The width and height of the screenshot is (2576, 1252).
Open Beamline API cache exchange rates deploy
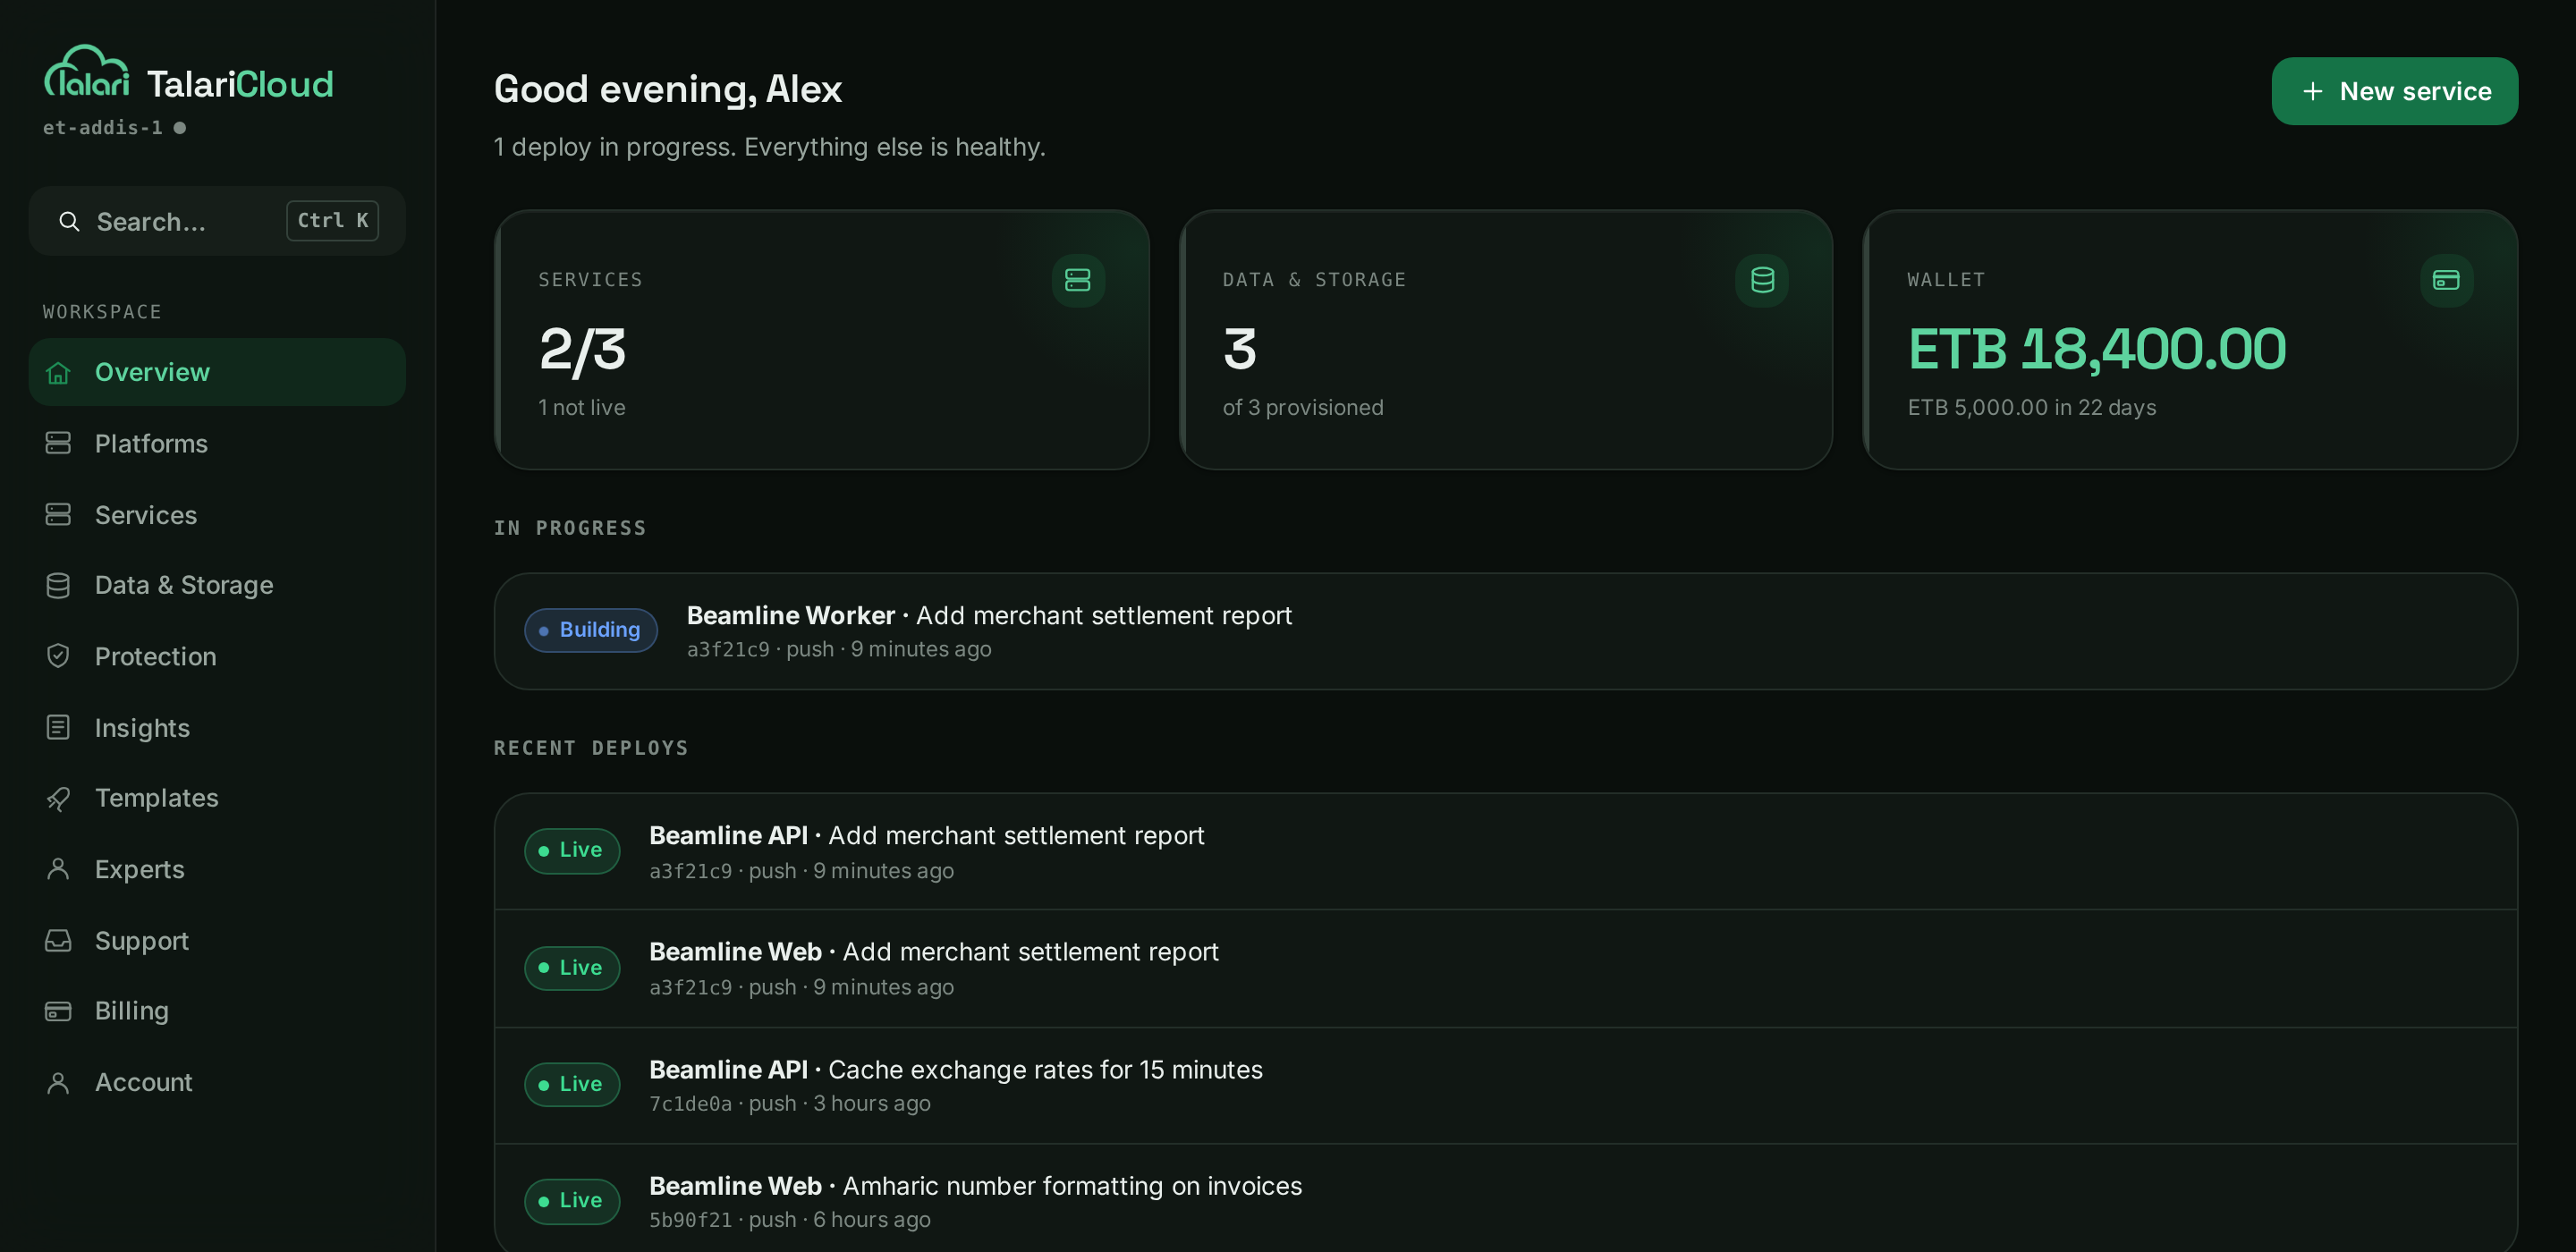point(1506,1086)
